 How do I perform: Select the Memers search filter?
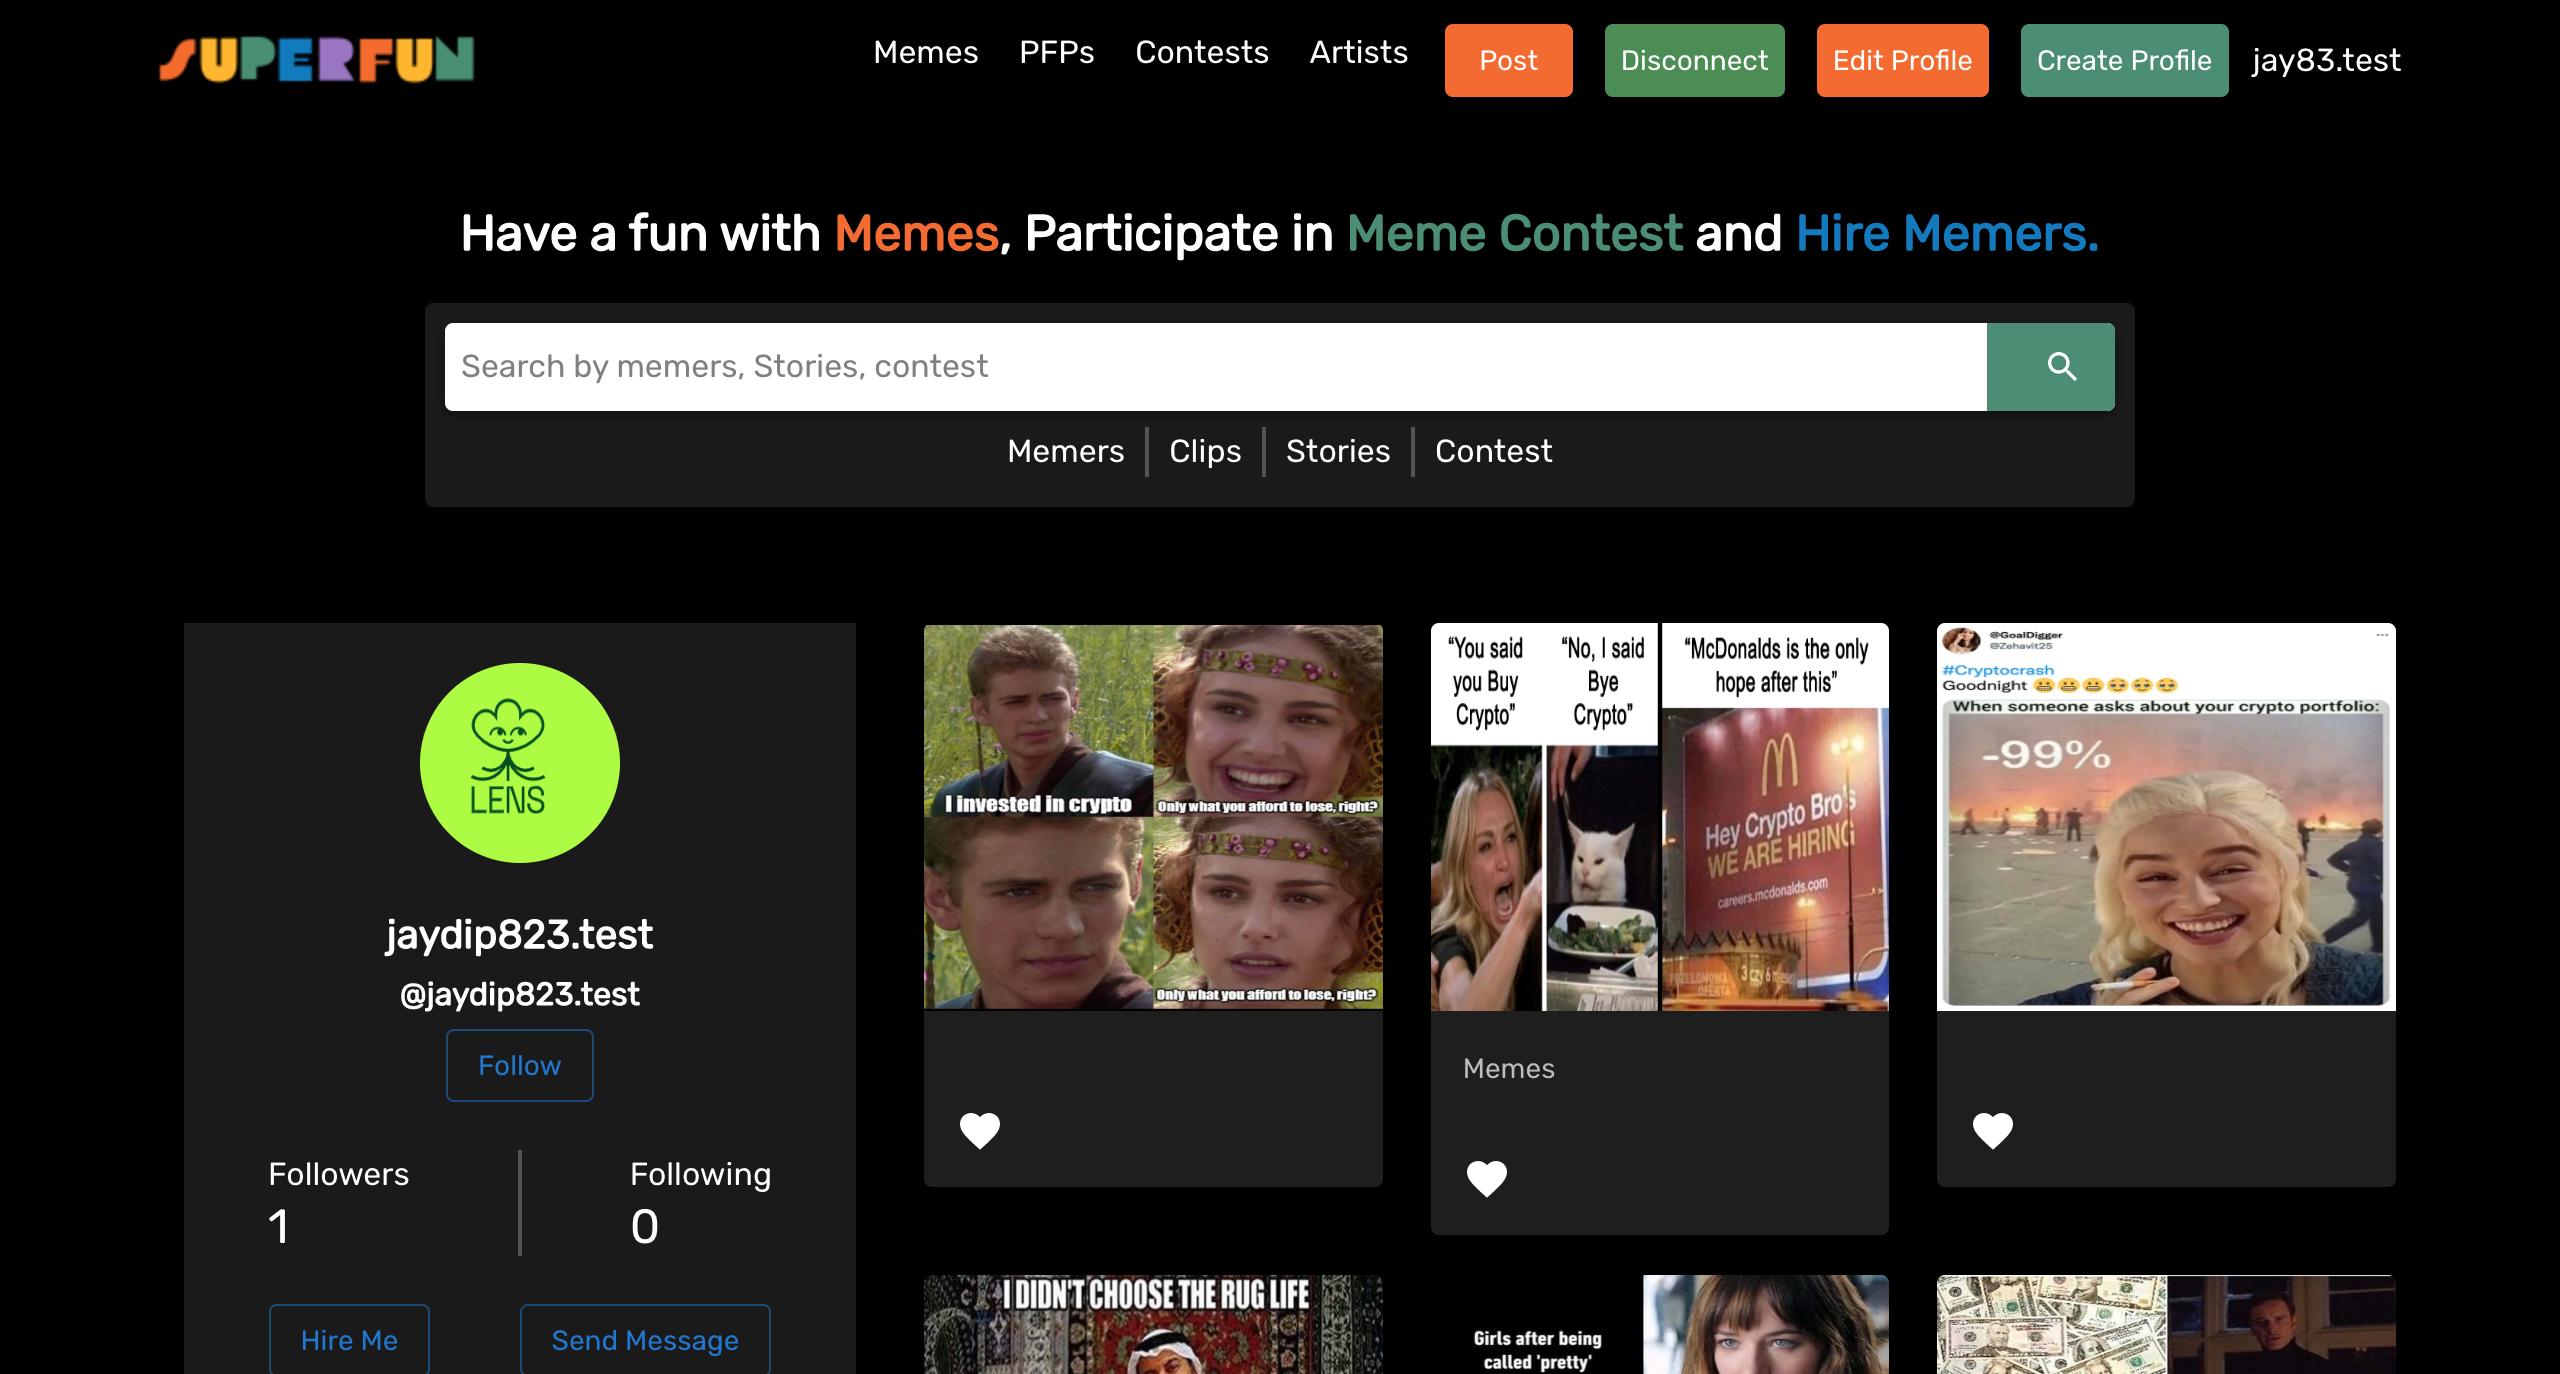click(x=1065, y=451)
